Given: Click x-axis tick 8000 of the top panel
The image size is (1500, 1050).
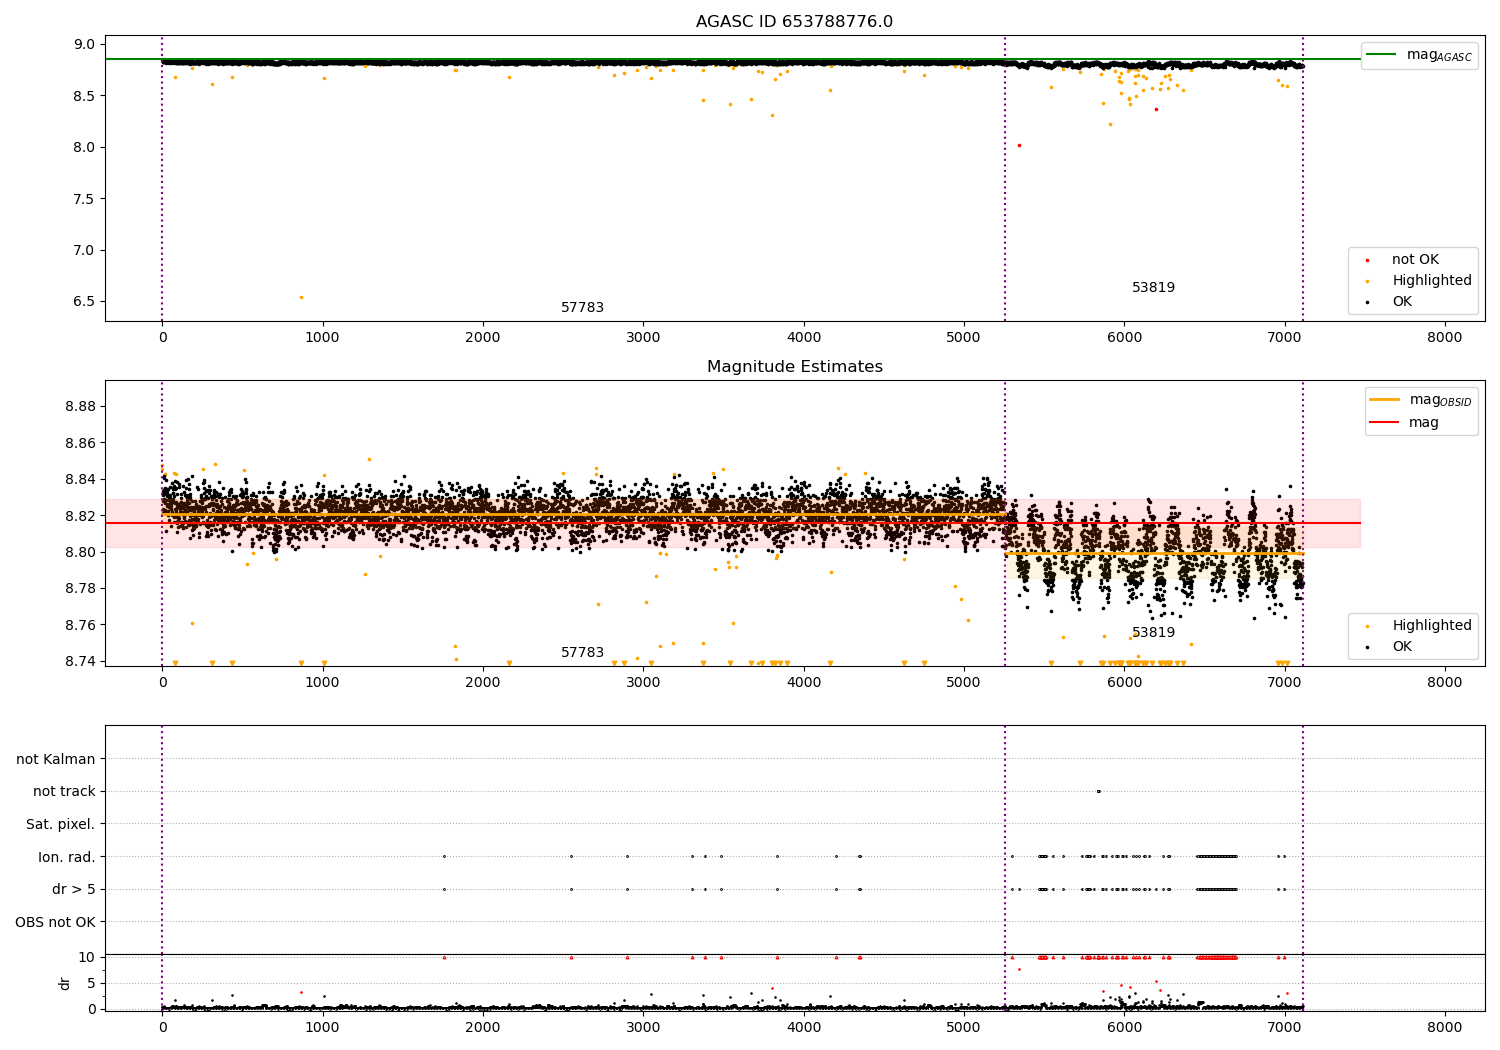Looking at the screenshot, I should 1445,338.
